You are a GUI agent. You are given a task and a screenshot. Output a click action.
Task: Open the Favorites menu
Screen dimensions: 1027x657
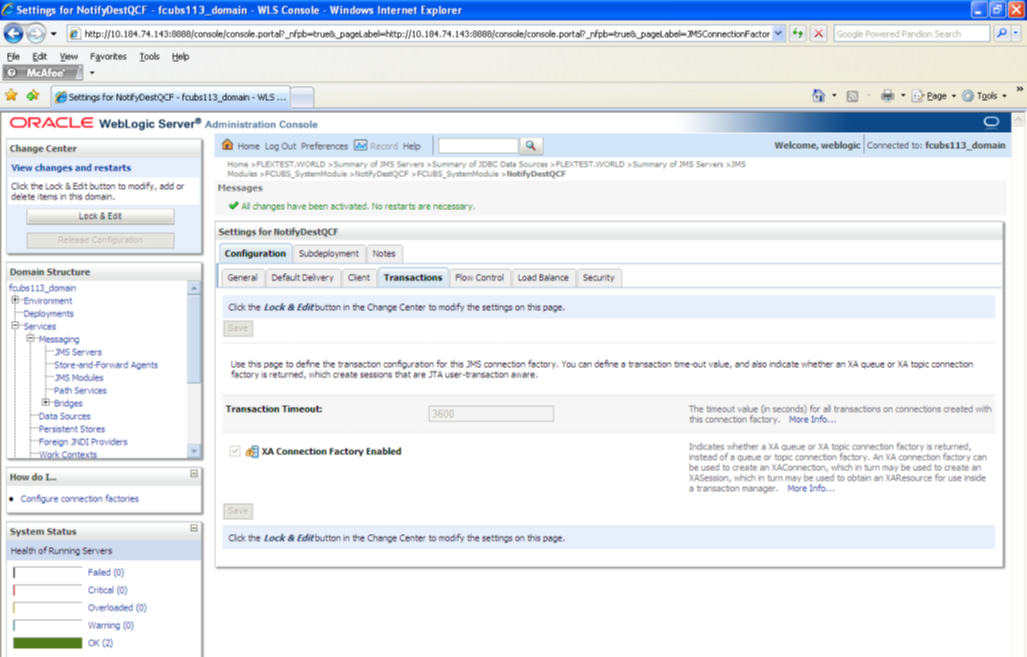(108, 56)
